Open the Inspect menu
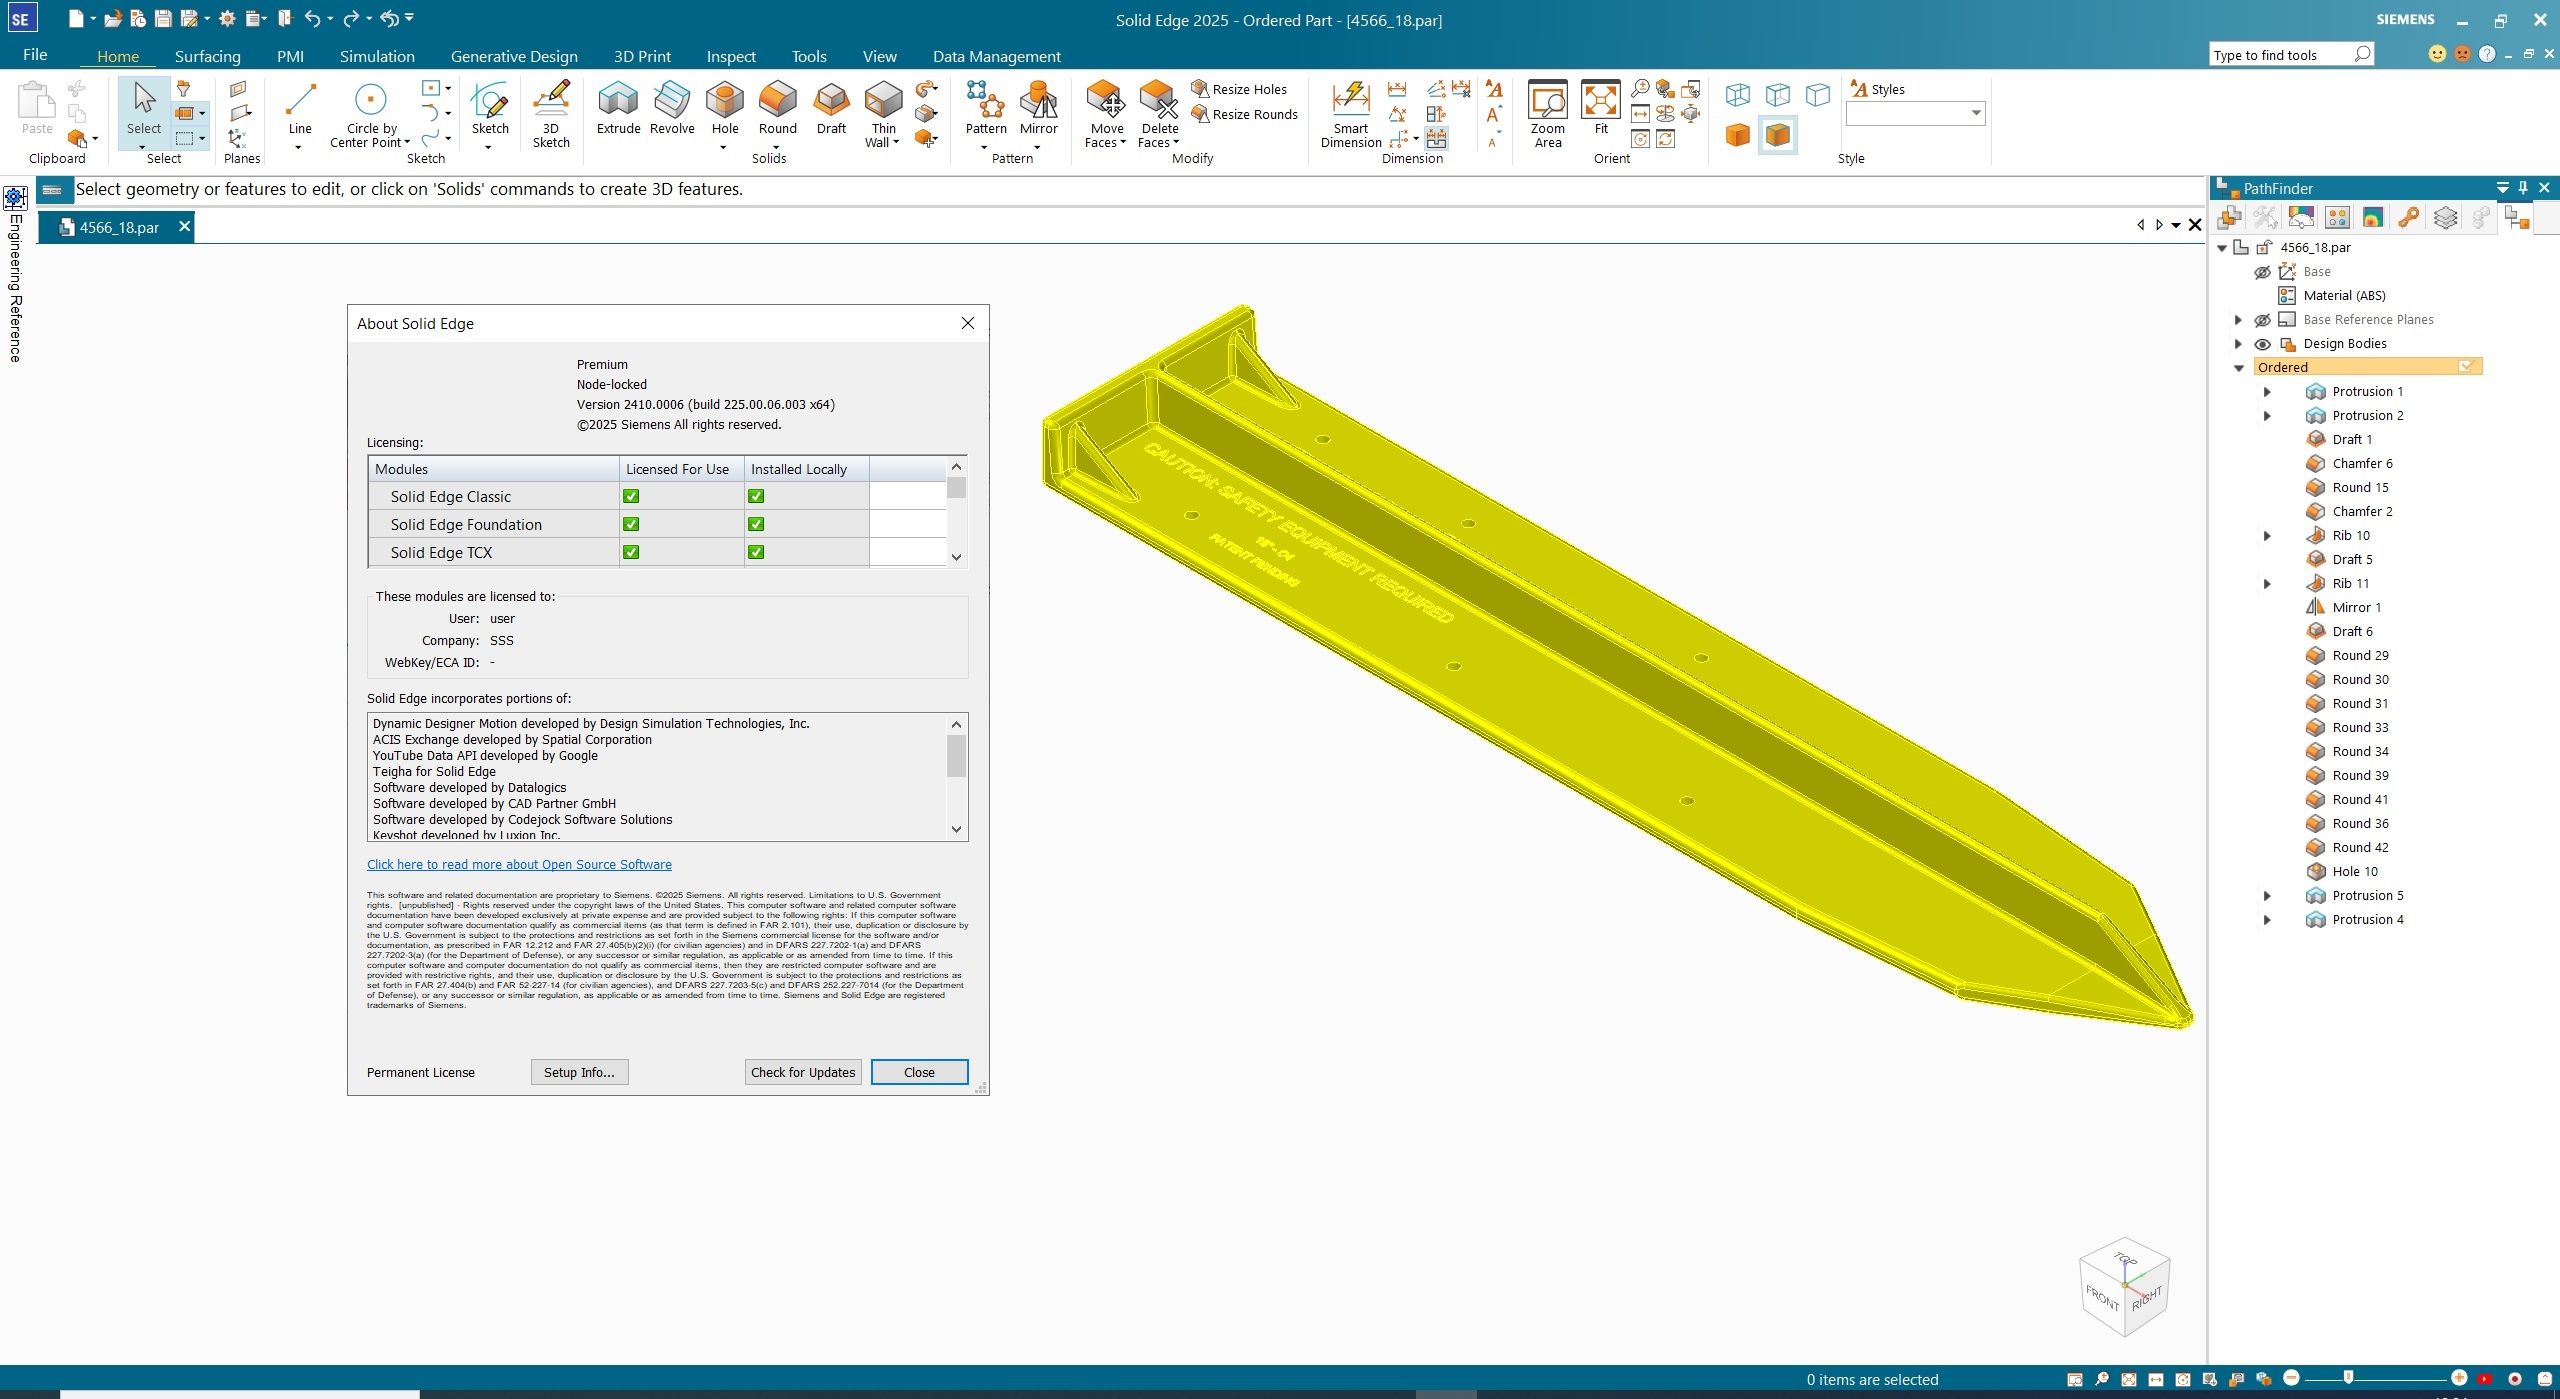 tap(731, 56)
